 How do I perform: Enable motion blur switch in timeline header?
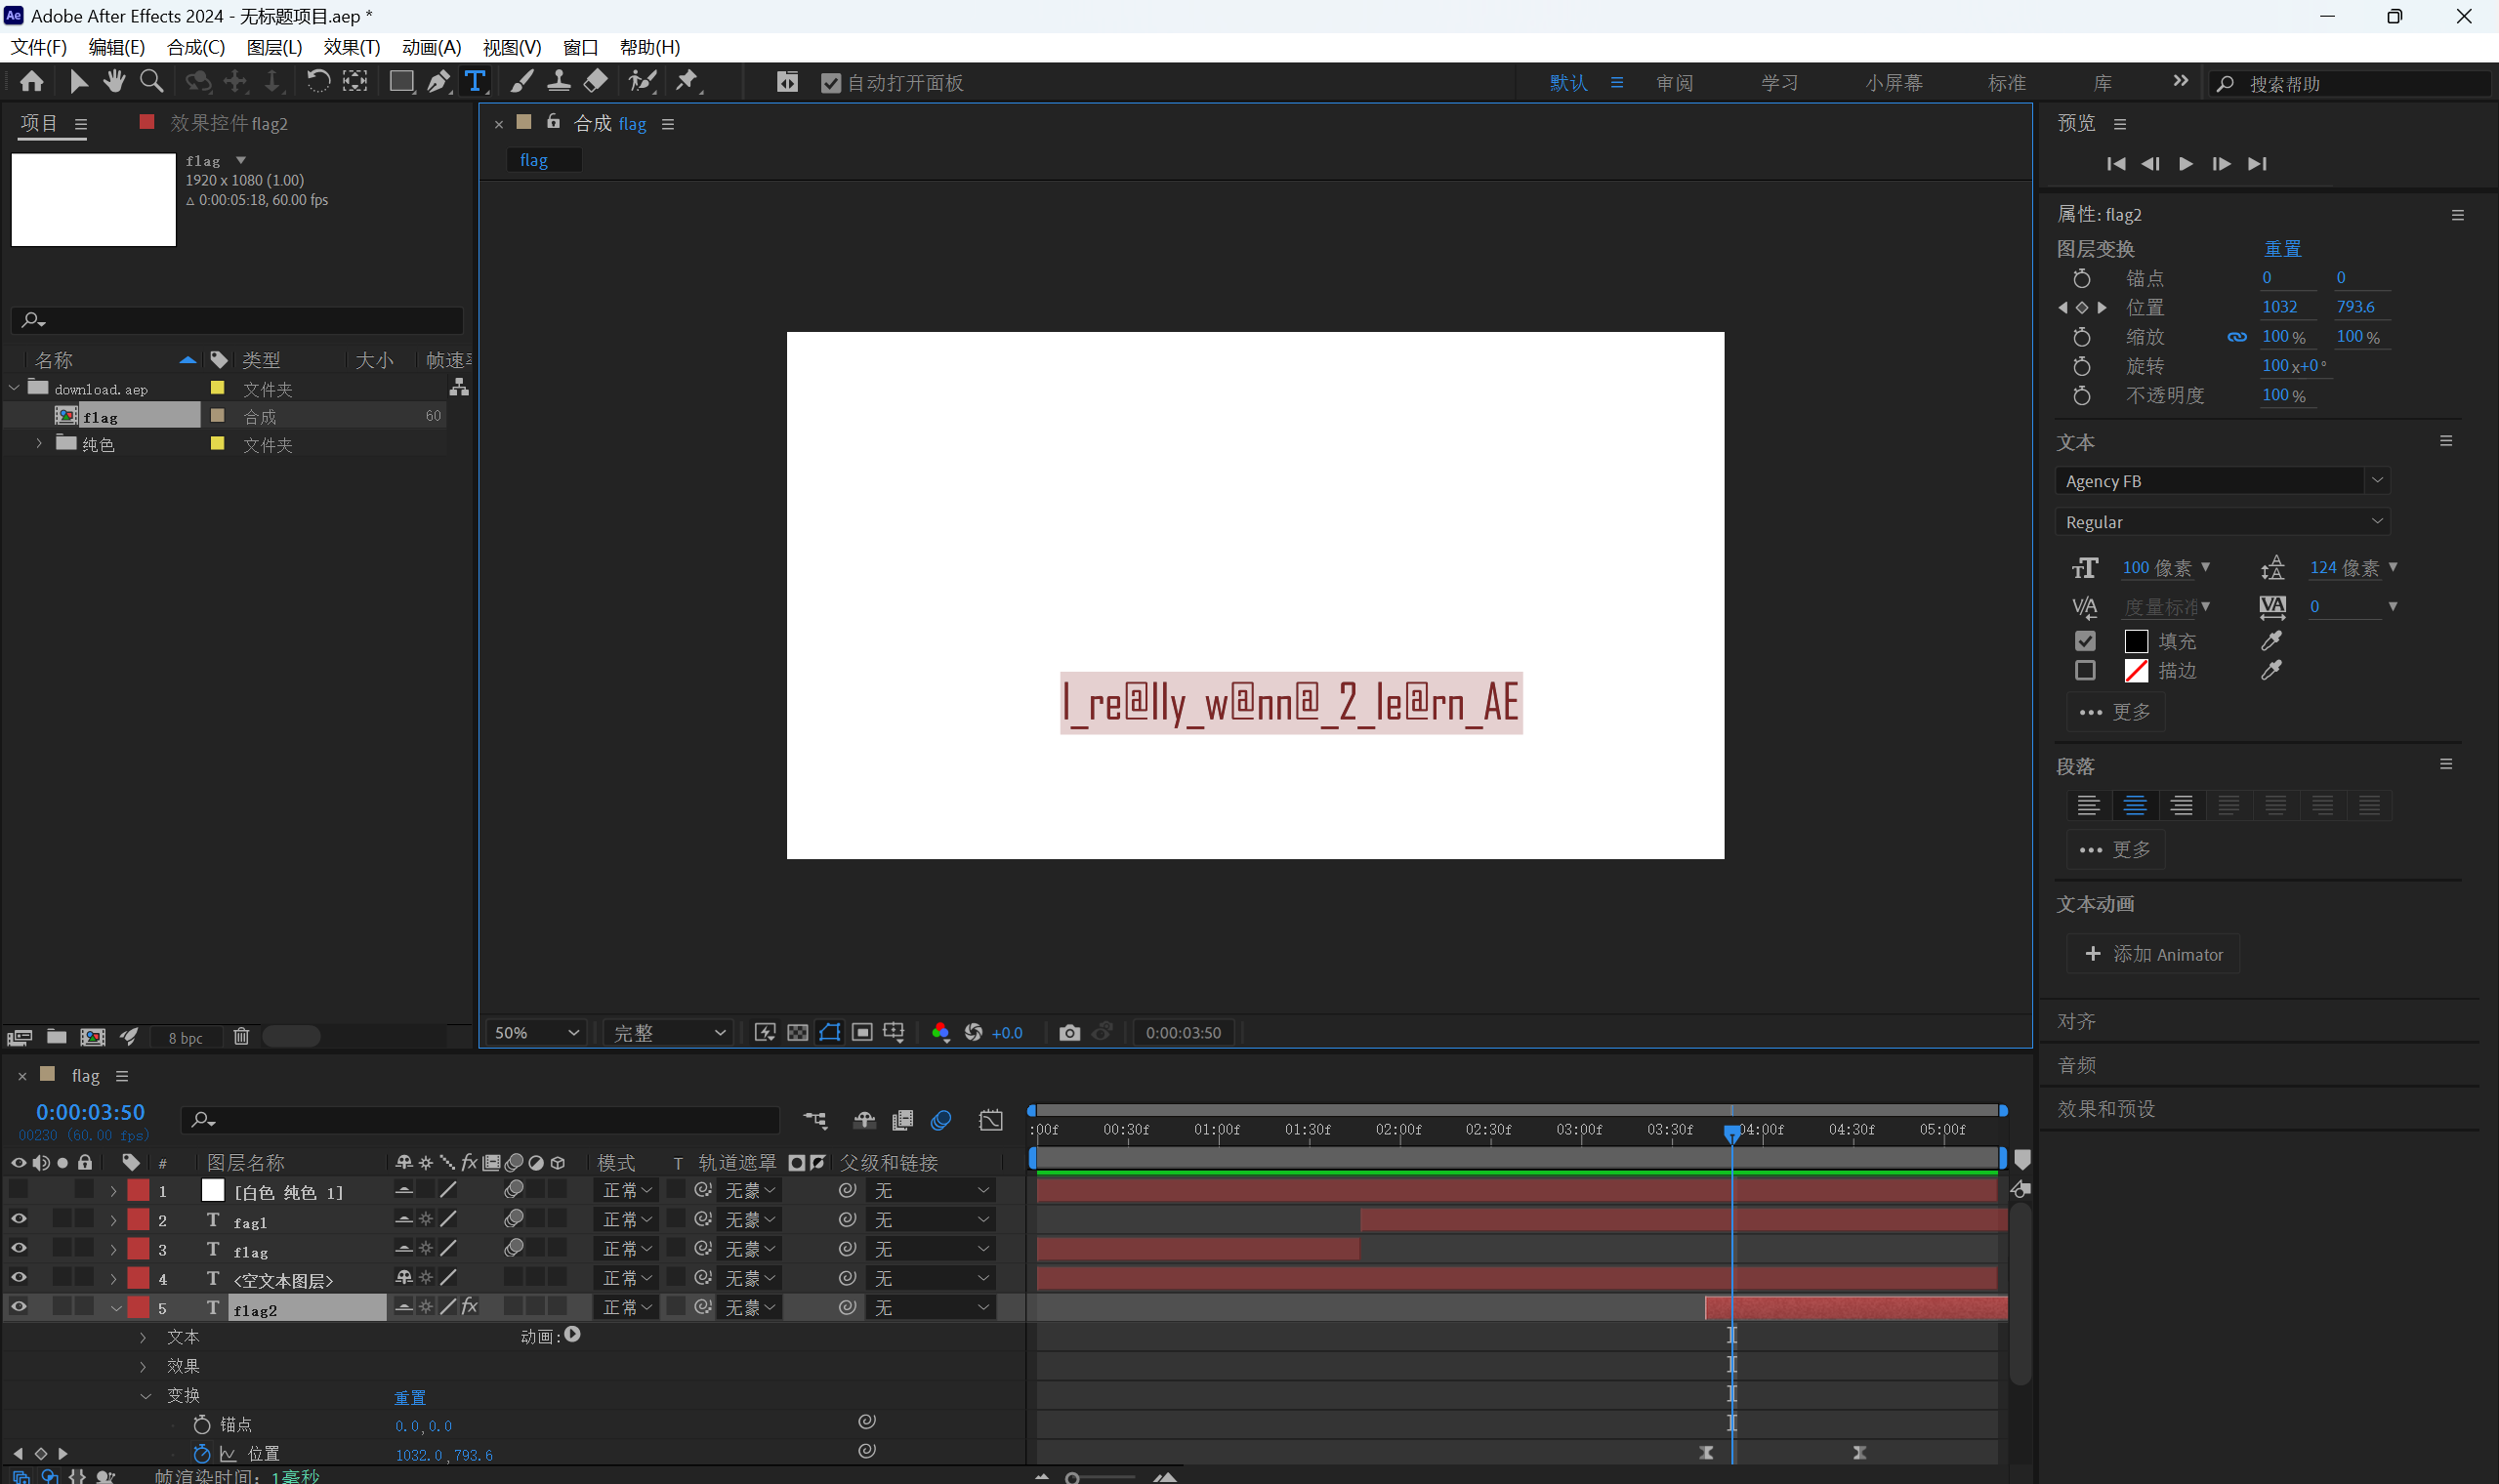(x=941, y=1120)
